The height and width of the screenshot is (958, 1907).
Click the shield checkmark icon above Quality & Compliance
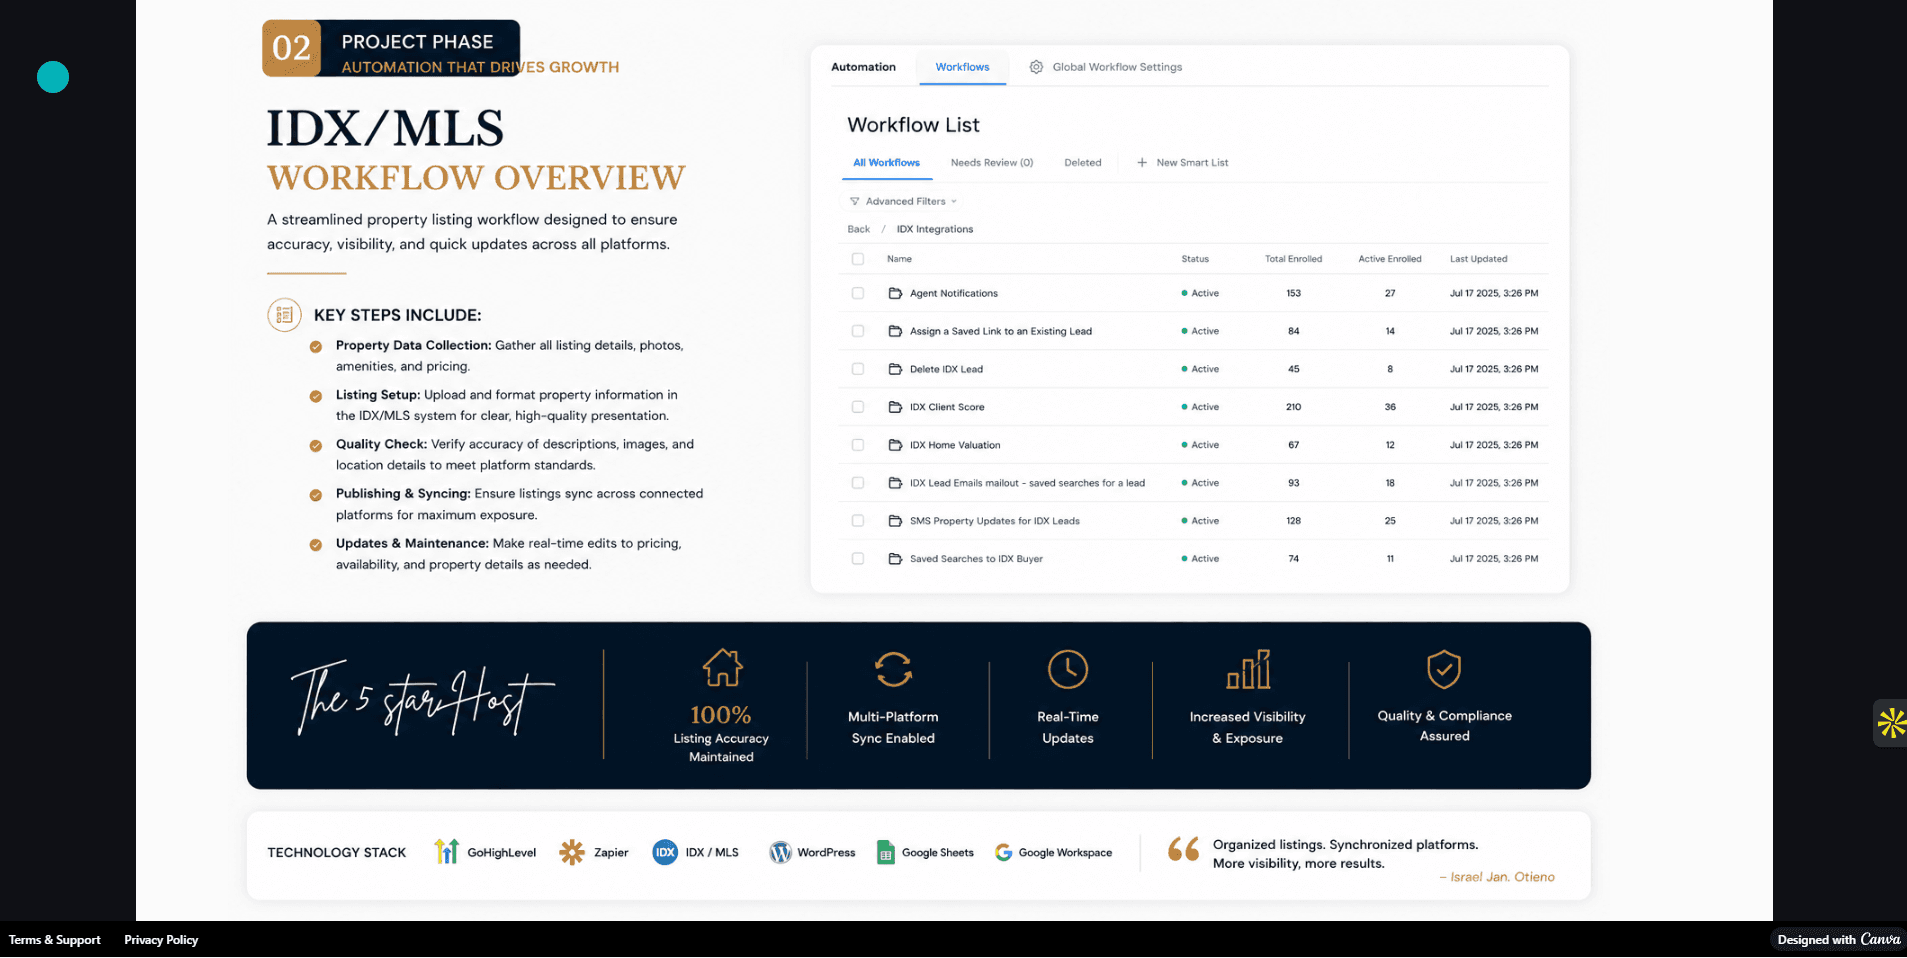[x=1444, y=669]
